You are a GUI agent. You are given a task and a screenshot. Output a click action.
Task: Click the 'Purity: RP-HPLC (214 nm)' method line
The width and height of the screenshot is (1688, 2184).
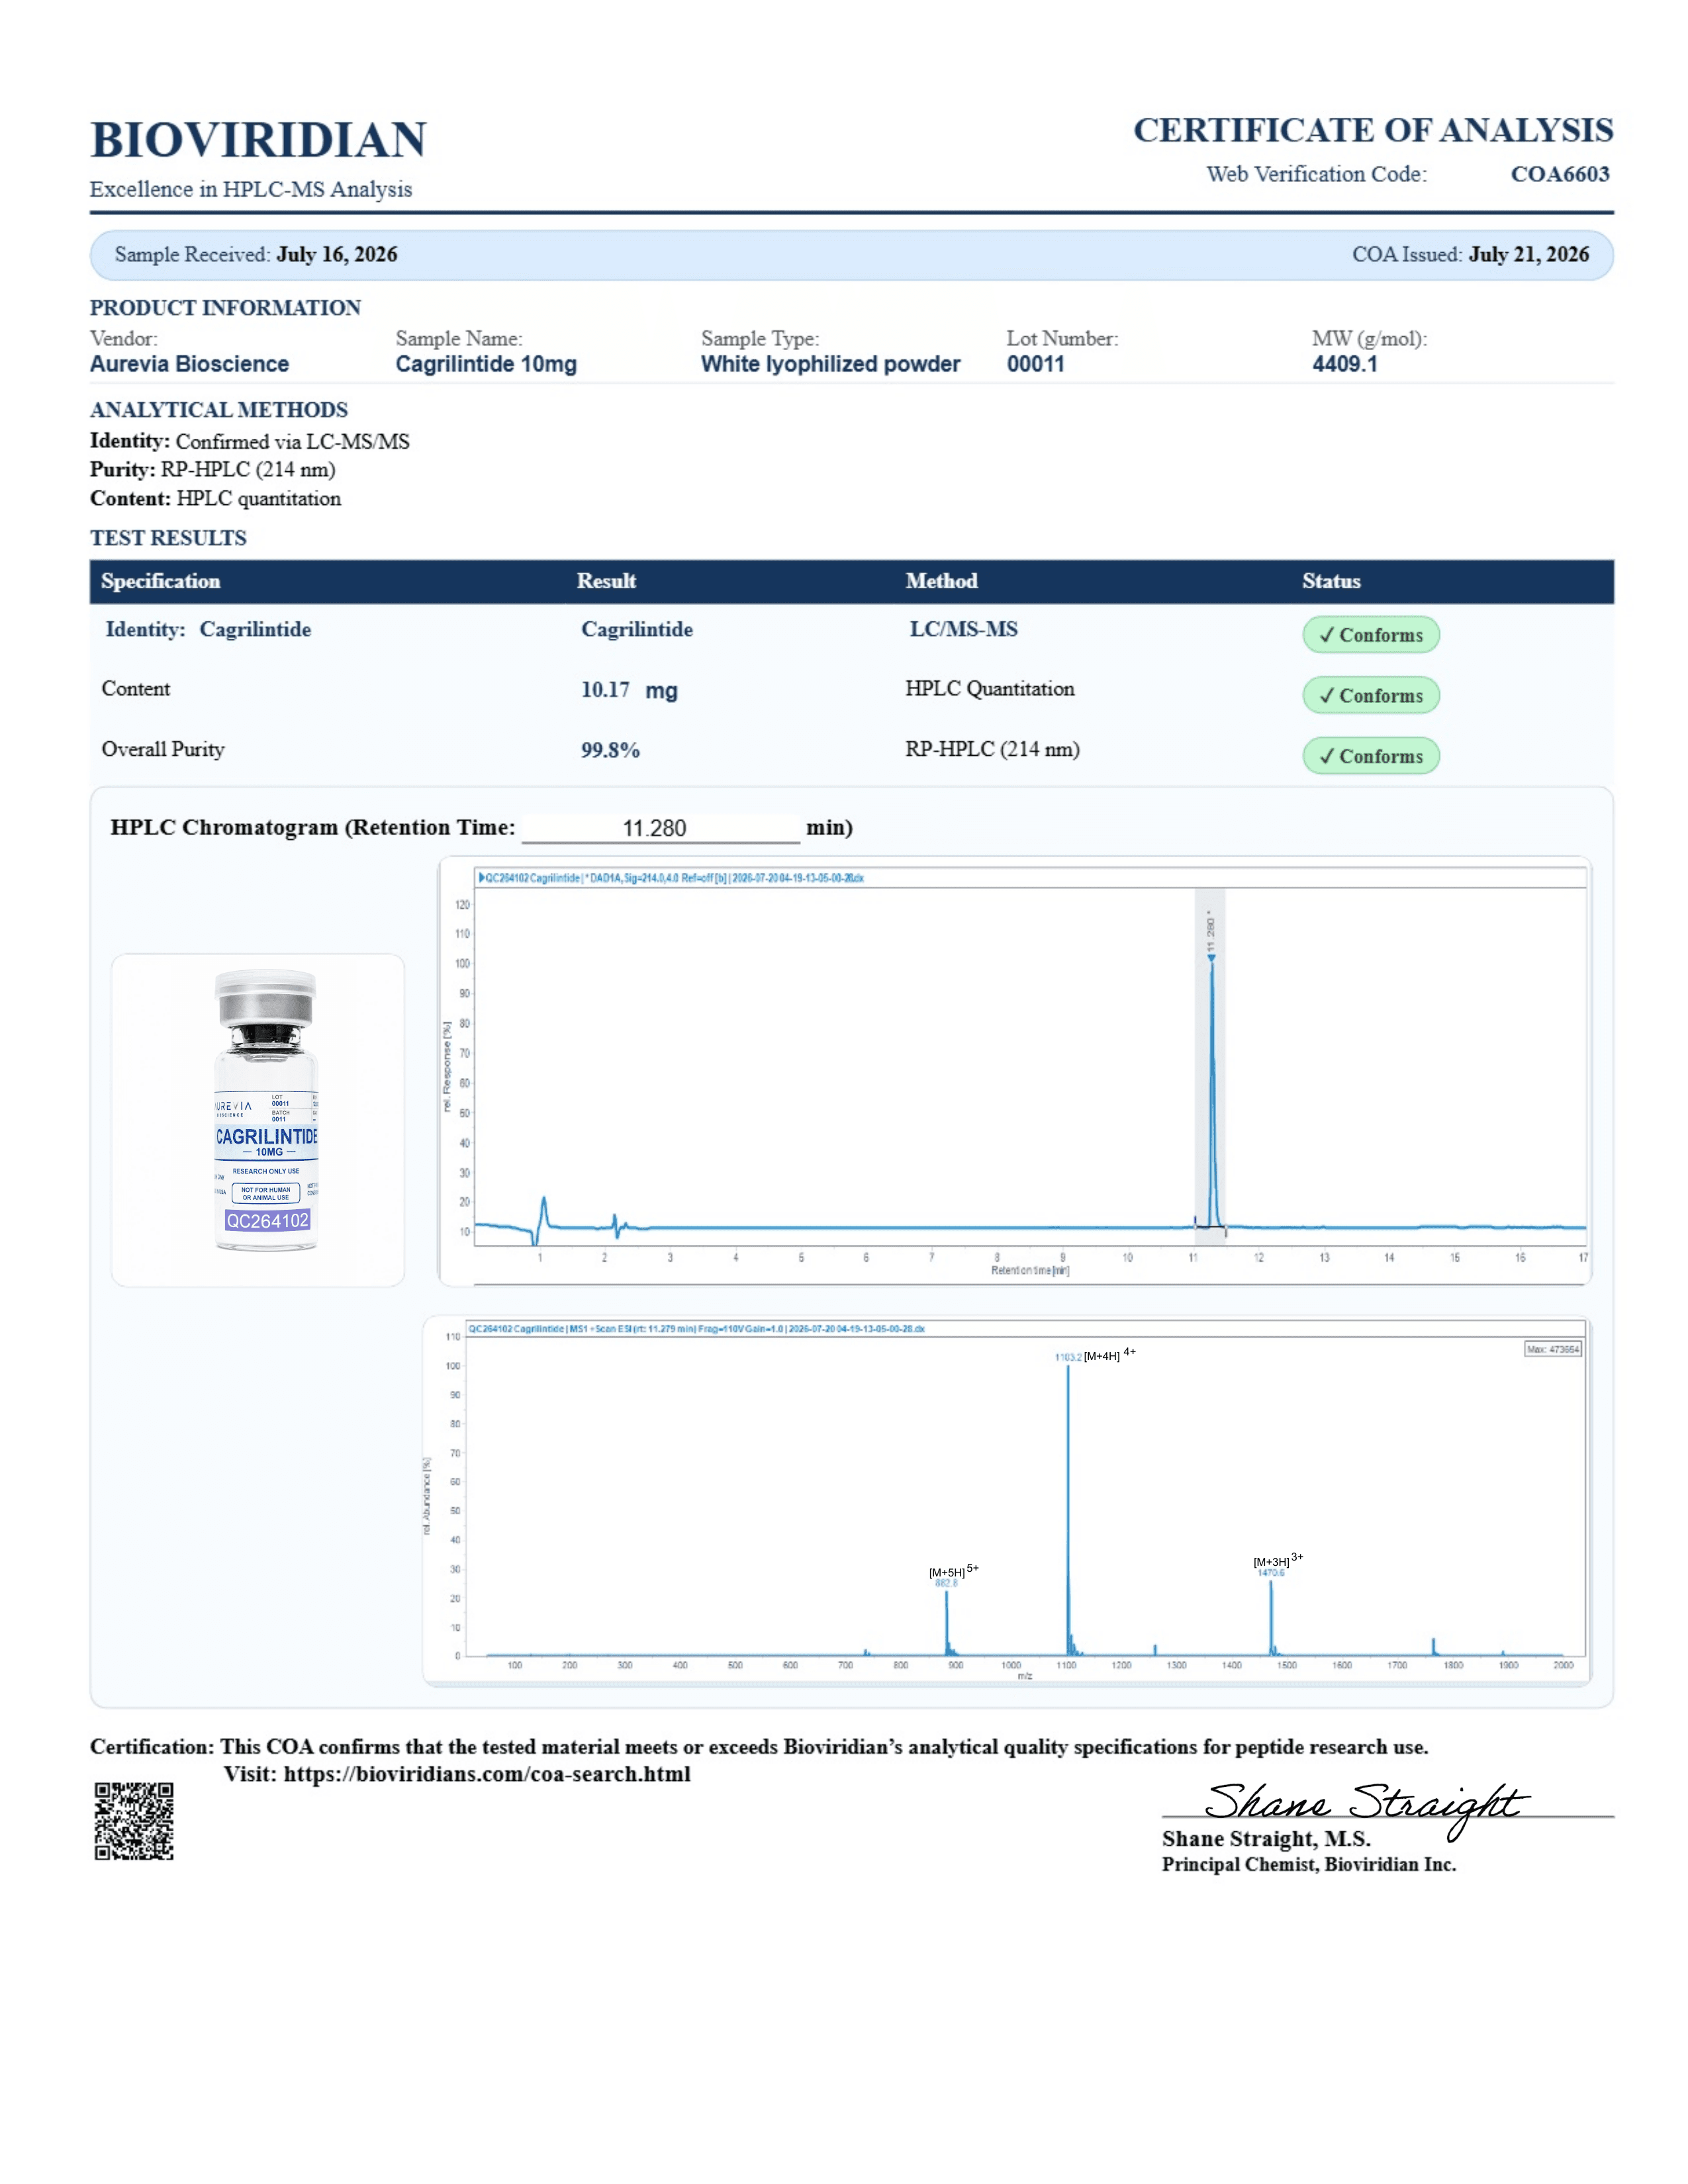pos(213,469)
